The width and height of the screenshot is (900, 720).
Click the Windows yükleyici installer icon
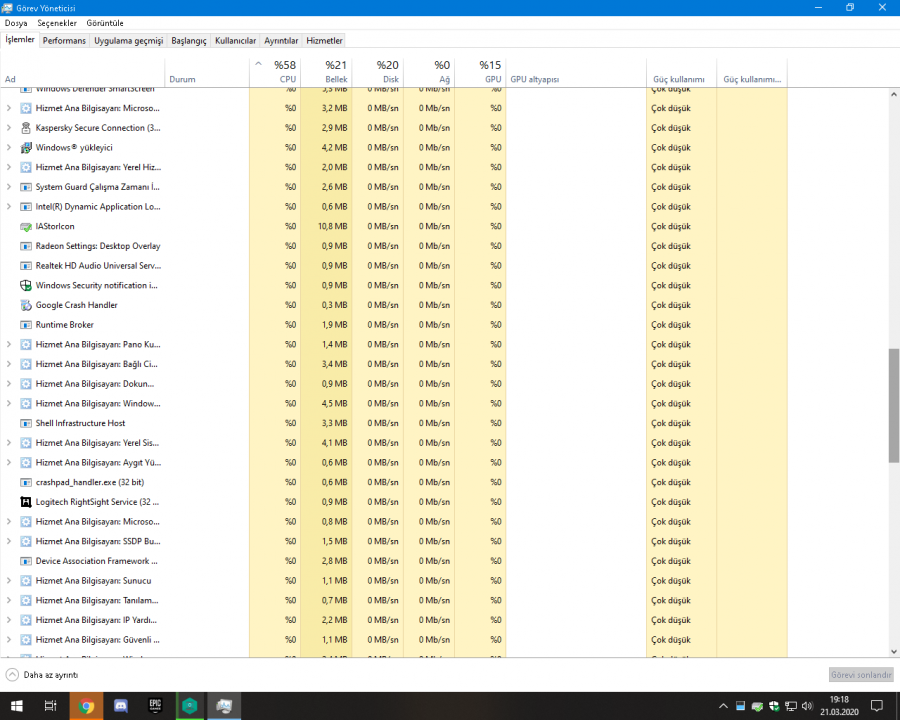(x=25, y=148)
